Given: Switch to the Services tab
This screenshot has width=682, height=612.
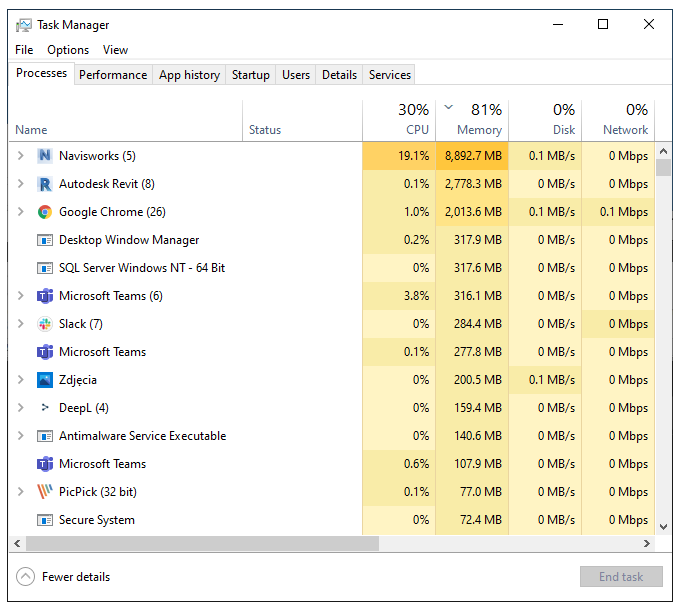Looking at the screenshot, I should tap(390, 75).
